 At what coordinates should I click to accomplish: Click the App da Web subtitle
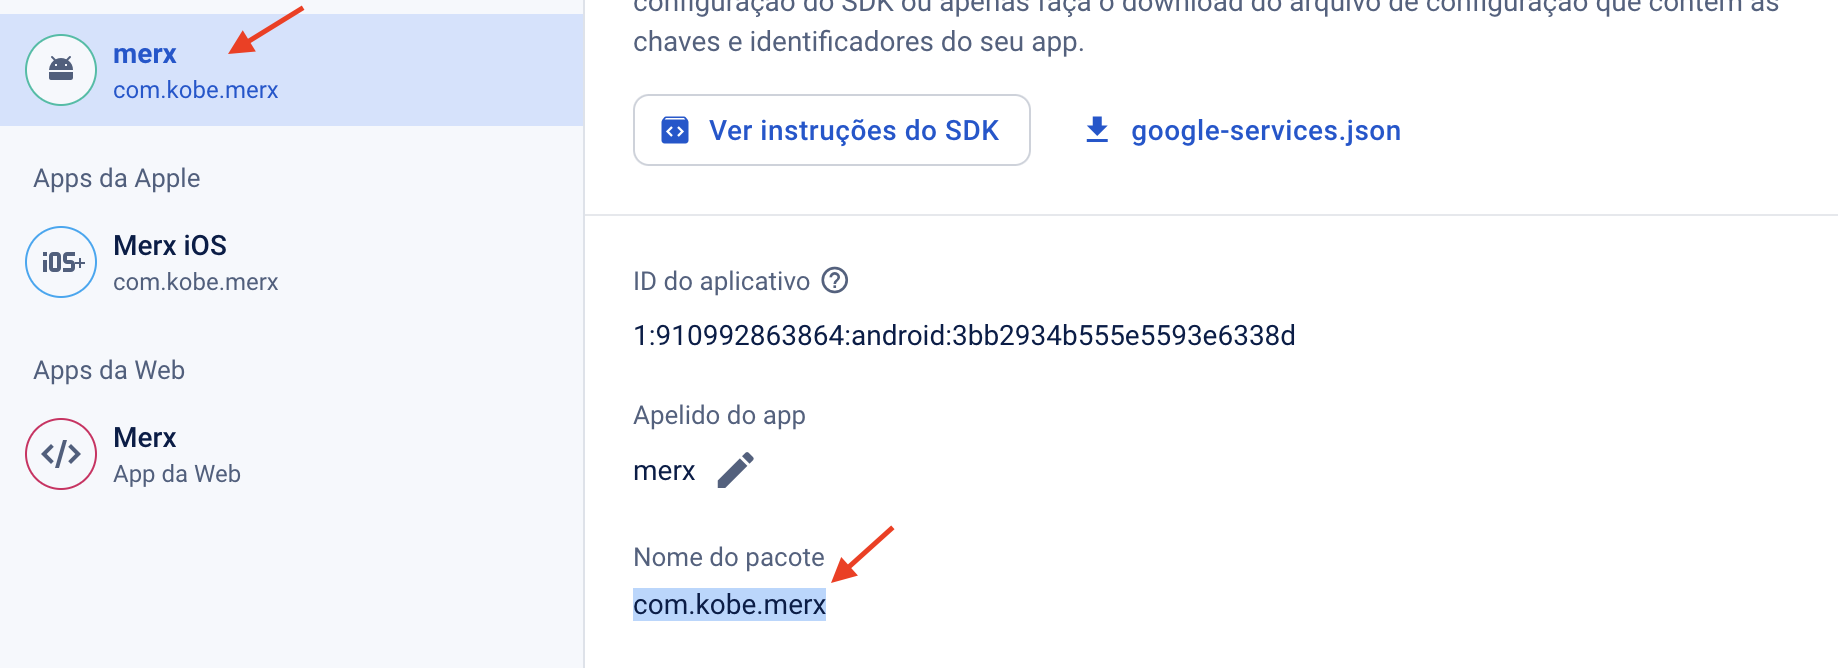177,474
